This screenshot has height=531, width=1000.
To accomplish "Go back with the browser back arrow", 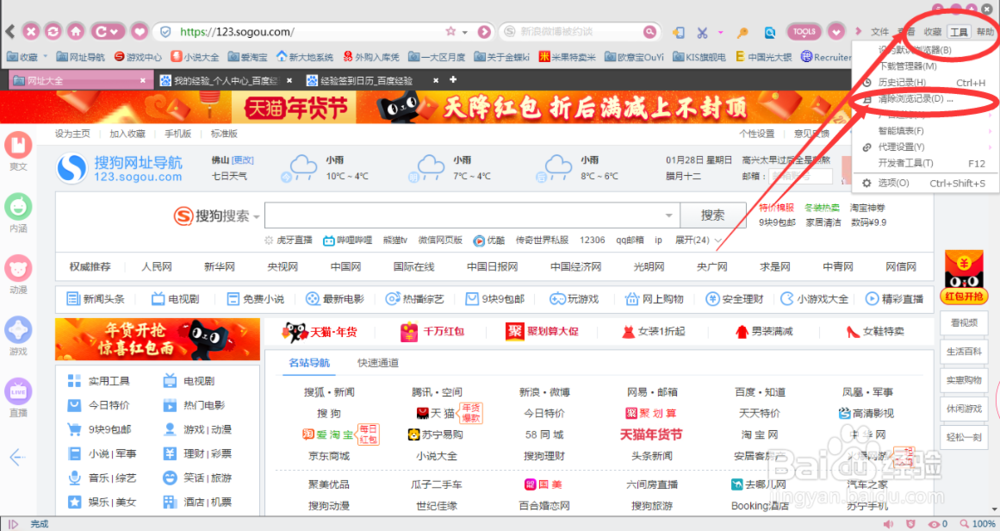I will coord(10,31).
